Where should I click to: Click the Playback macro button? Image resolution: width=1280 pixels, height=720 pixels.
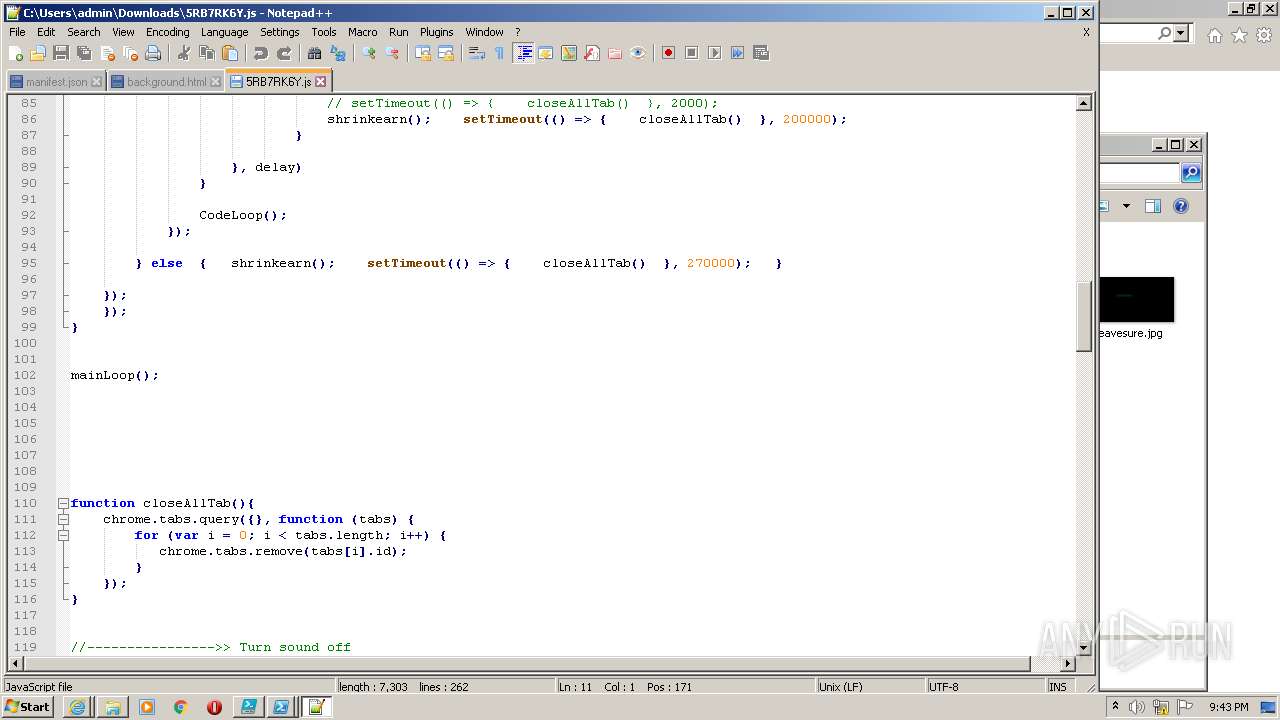coord(714,53)
